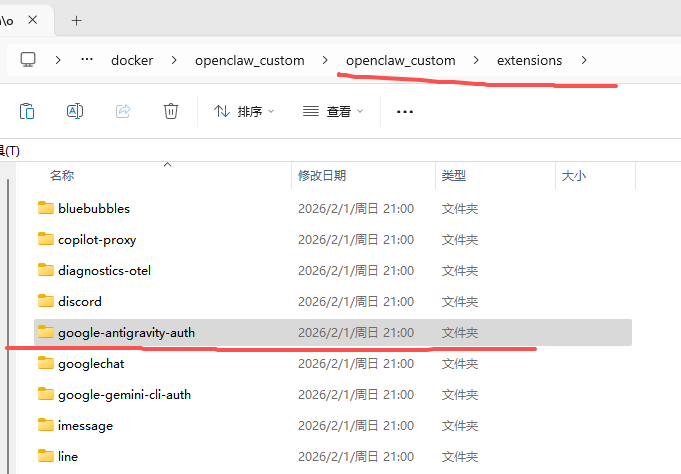
Task: Expand the chevron just before the extensions breadcrumb
Action: (x=476, y=60)
